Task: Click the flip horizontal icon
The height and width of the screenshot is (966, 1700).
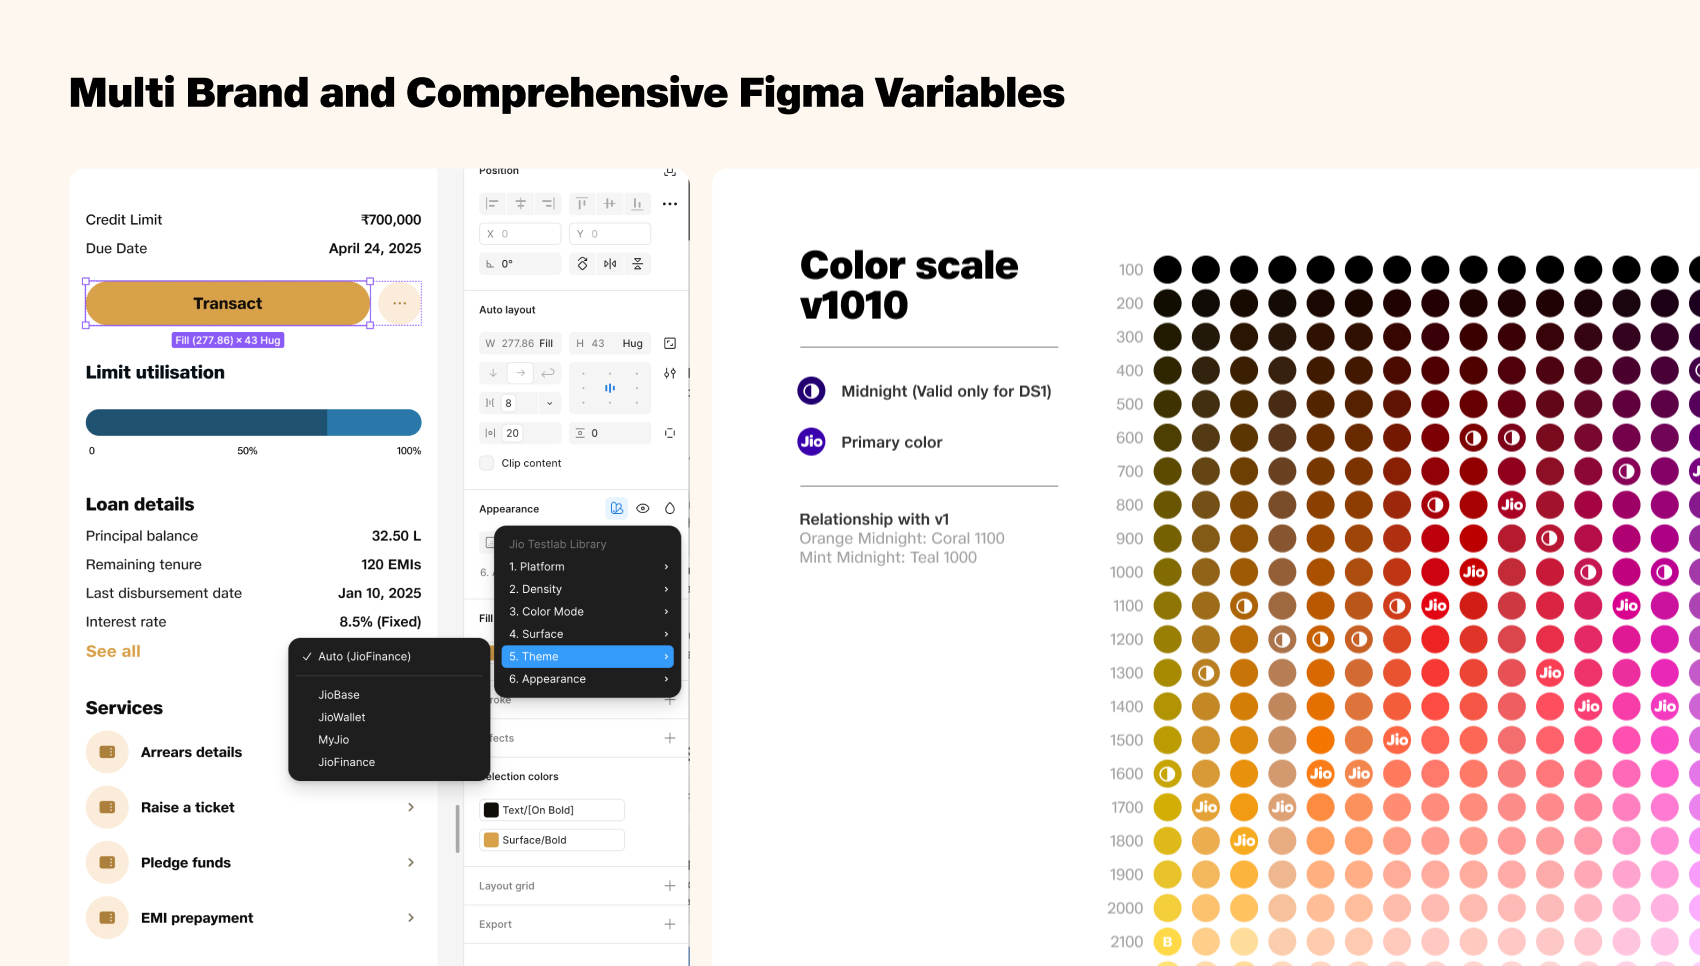Action: click(x=610, y=264)
